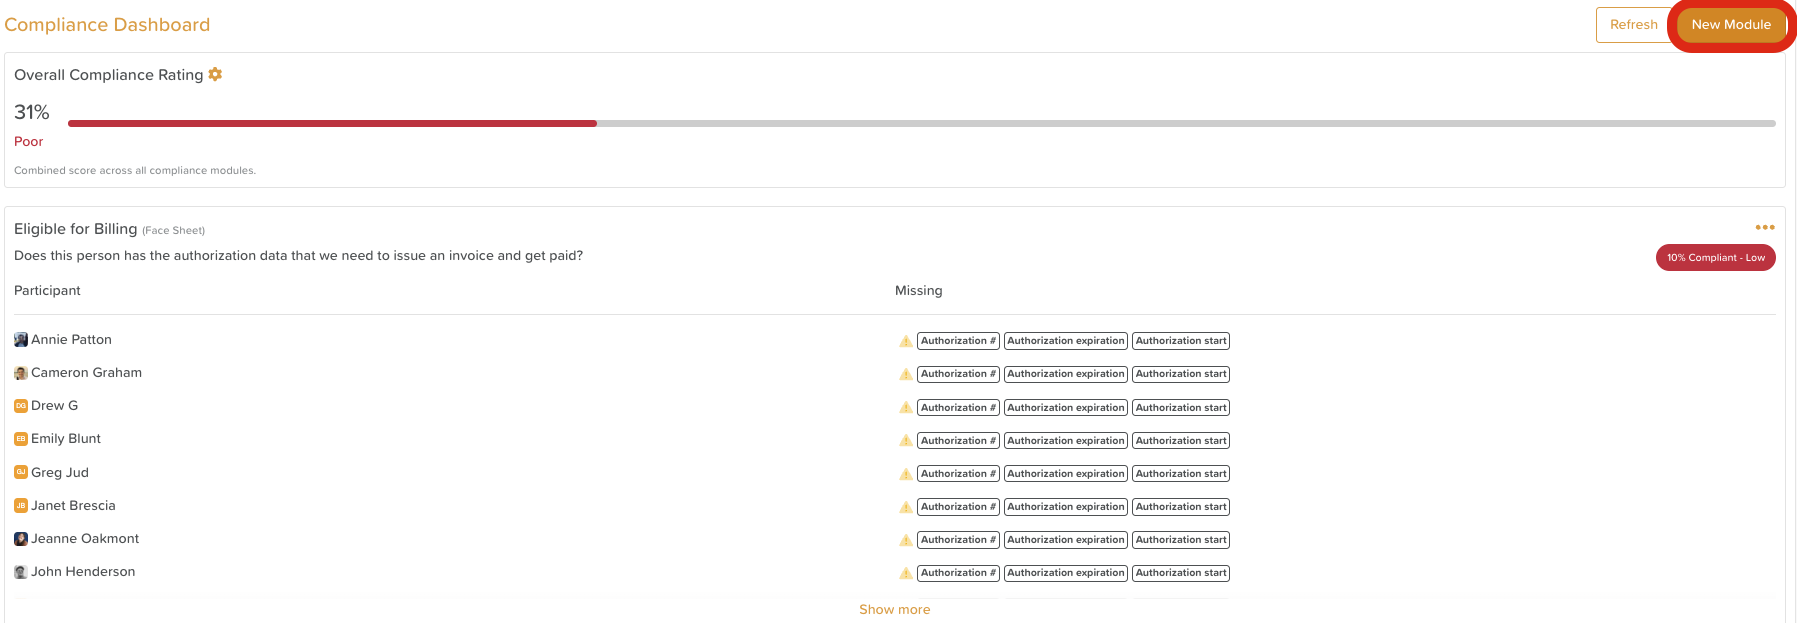Open Emily Blunt participant name
1797x623 pixels.
tap(66, 439)
